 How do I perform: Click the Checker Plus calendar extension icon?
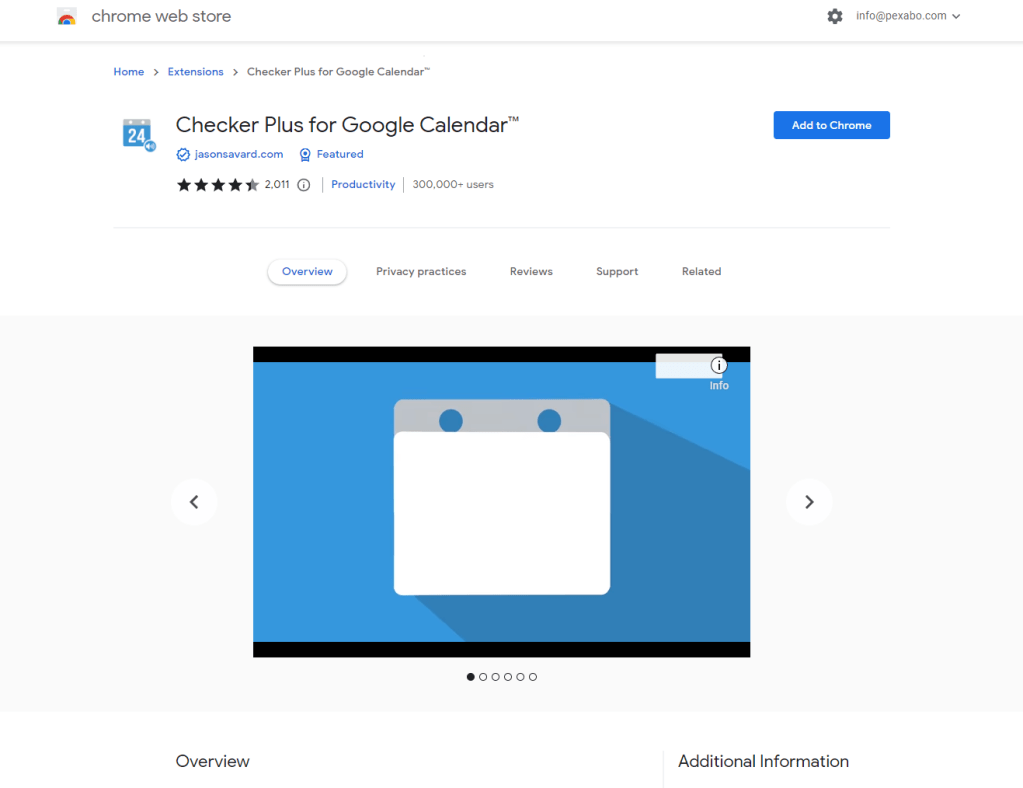tap(138, 134)
